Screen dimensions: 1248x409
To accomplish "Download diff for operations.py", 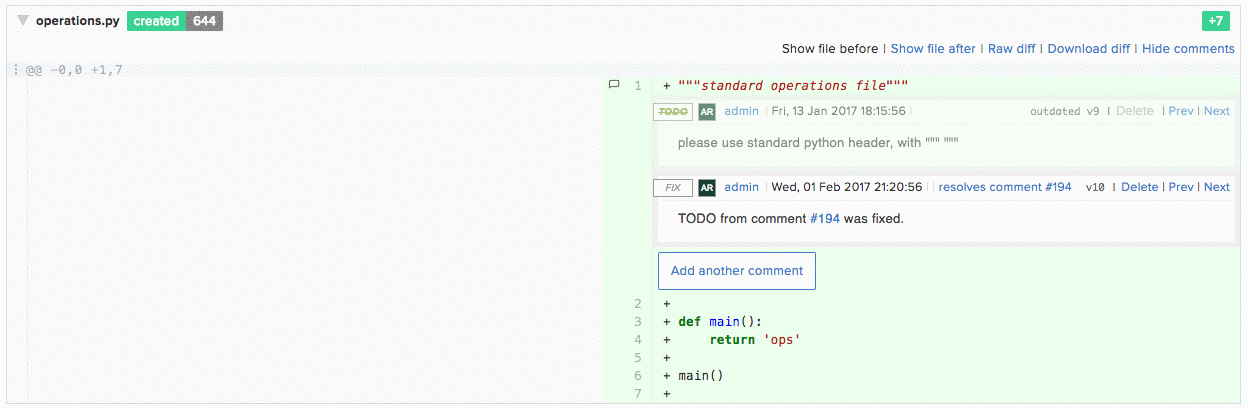I will coord(1088,48).
